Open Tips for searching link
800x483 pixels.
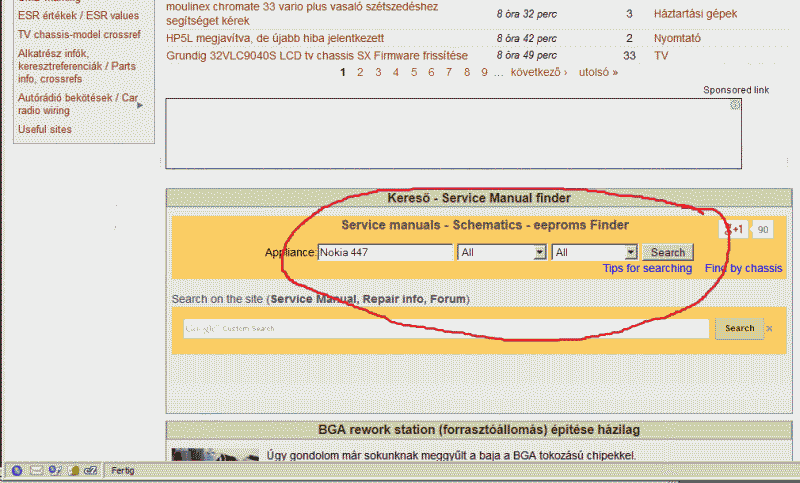coord(647,268)
